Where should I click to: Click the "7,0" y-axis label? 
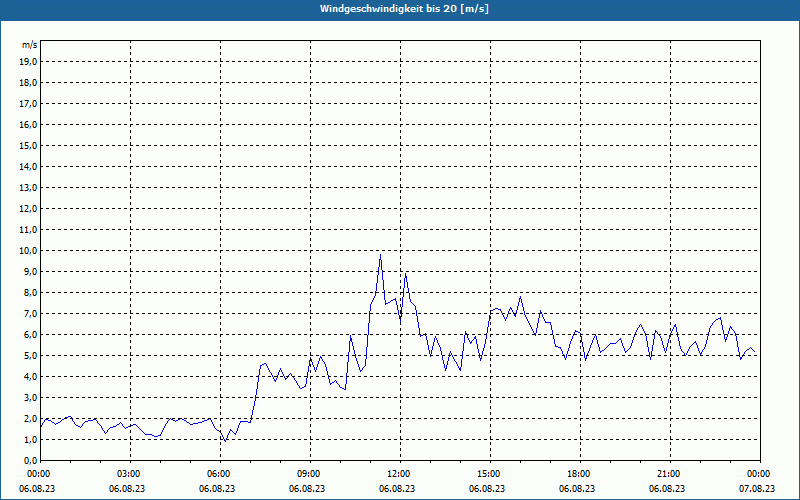tap(30, 313)
